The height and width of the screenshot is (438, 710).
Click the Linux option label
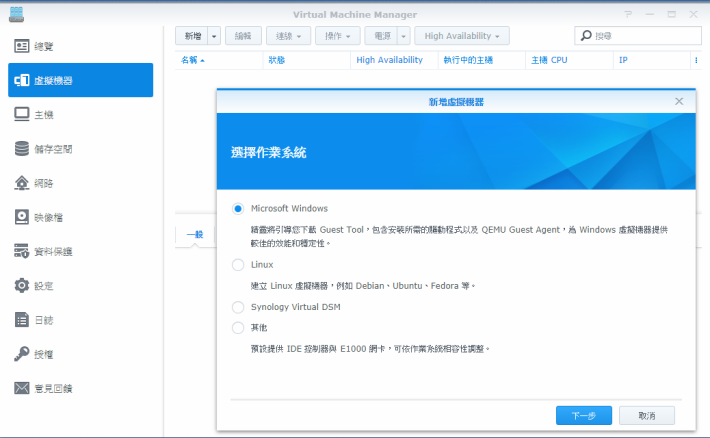tap(262, 265)
